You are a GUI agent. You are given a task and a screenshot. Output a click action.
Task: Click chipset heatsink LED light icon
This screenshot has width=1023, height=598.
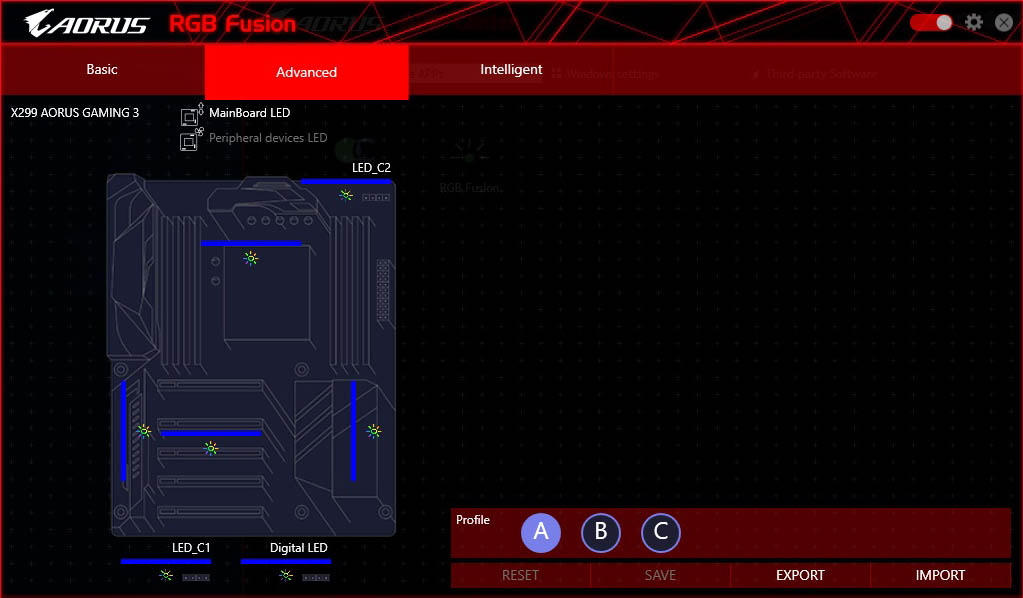click(x=374, y=431)
